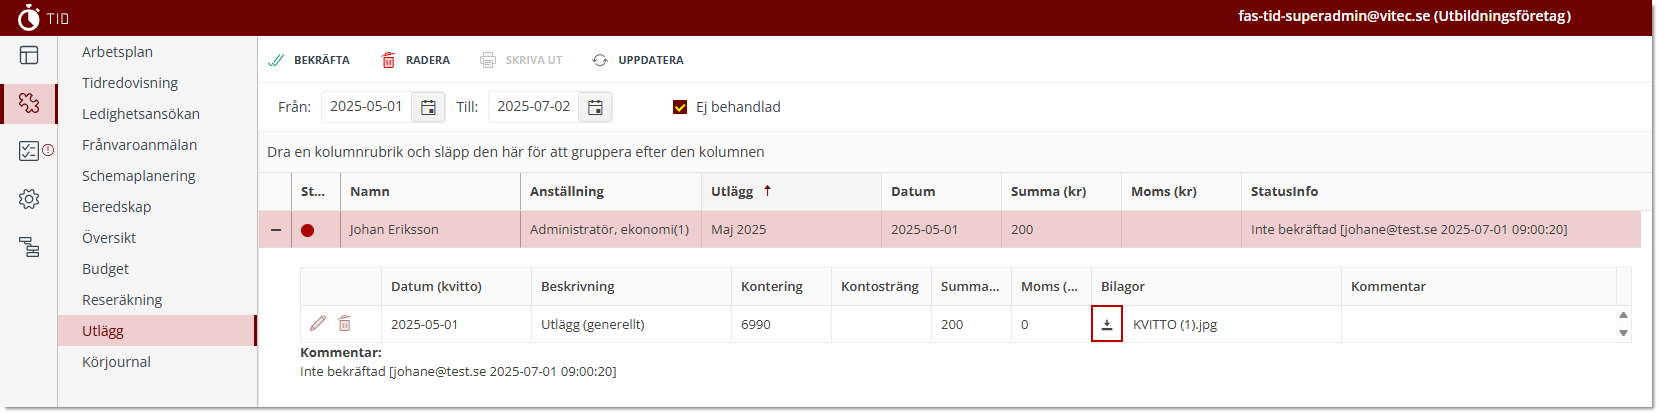
Task: Delete the receipt row with trash icon
Action: coord(345,323)
